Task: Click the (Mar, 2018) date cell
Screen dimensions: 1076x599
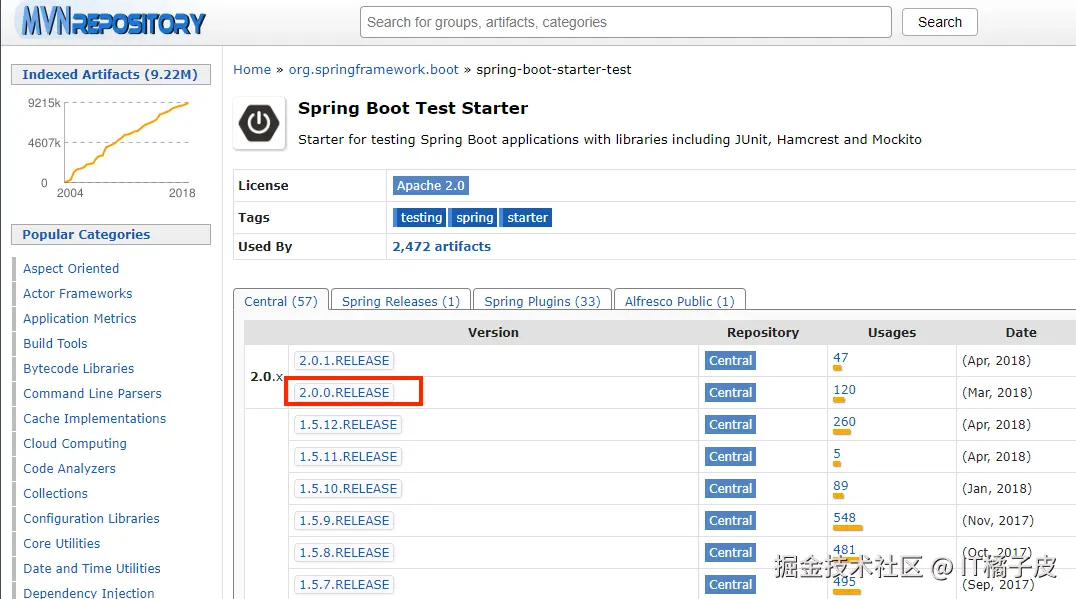Action: point(996,392)
